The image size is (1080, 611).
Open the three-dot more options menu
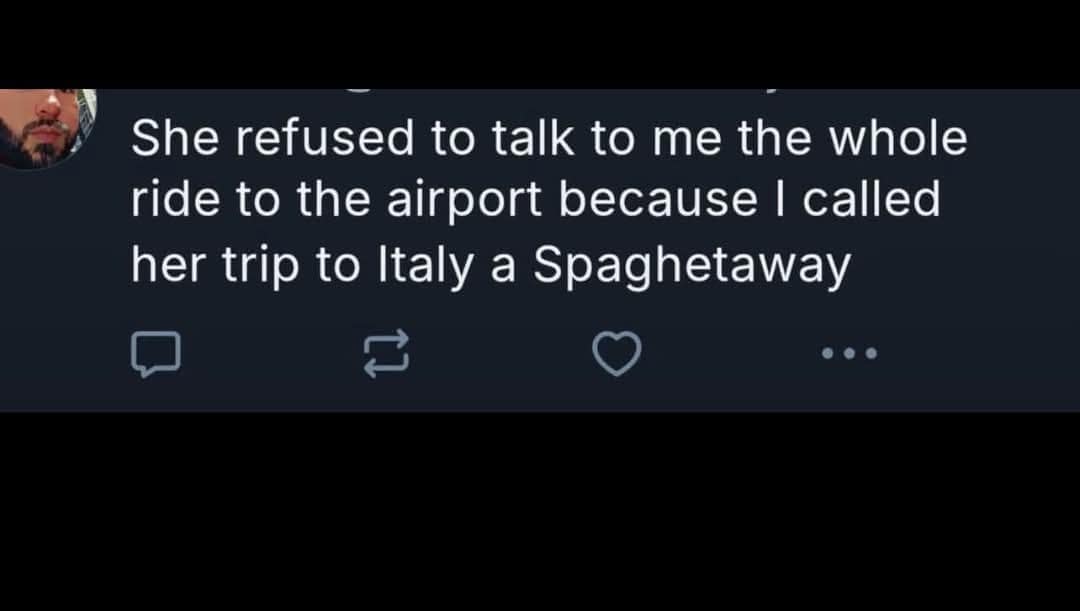pyautogui.click(x=848, y=353)
